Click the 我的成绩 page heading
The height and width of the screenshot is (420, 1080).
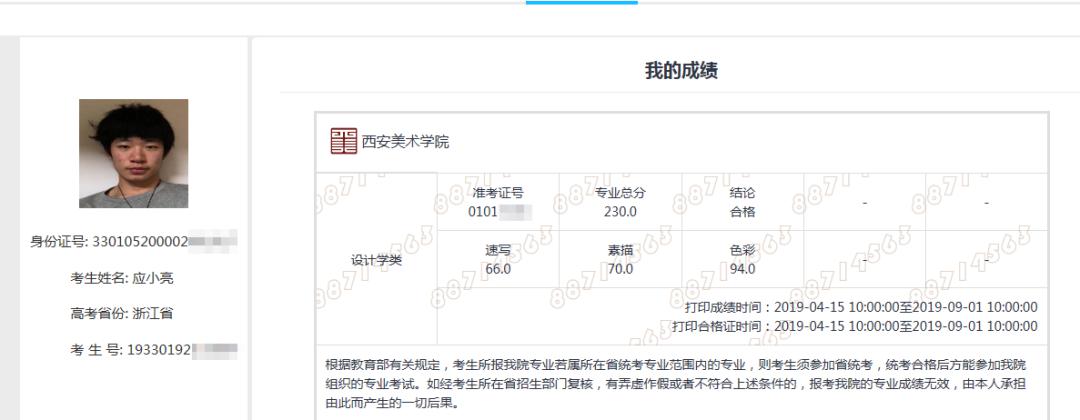click(x=681, y=71)
